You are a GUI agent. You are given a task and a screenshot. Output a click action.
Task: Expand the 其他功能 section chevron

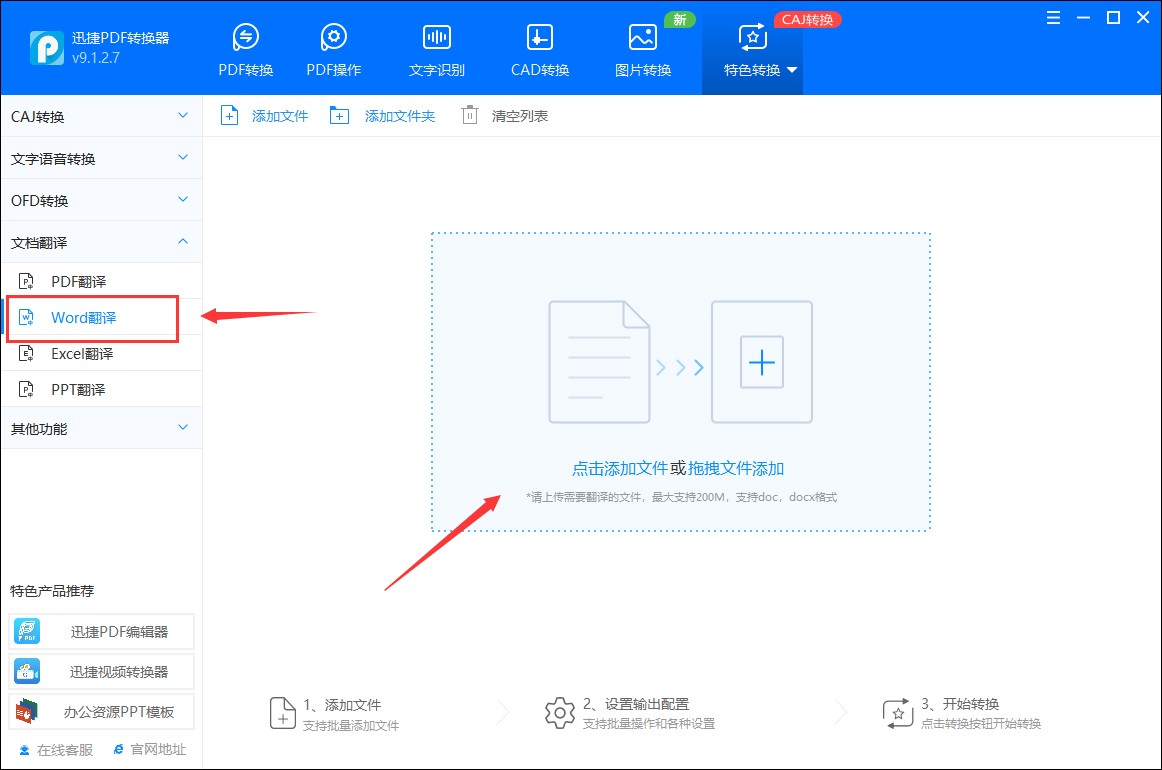pos(183,428)
